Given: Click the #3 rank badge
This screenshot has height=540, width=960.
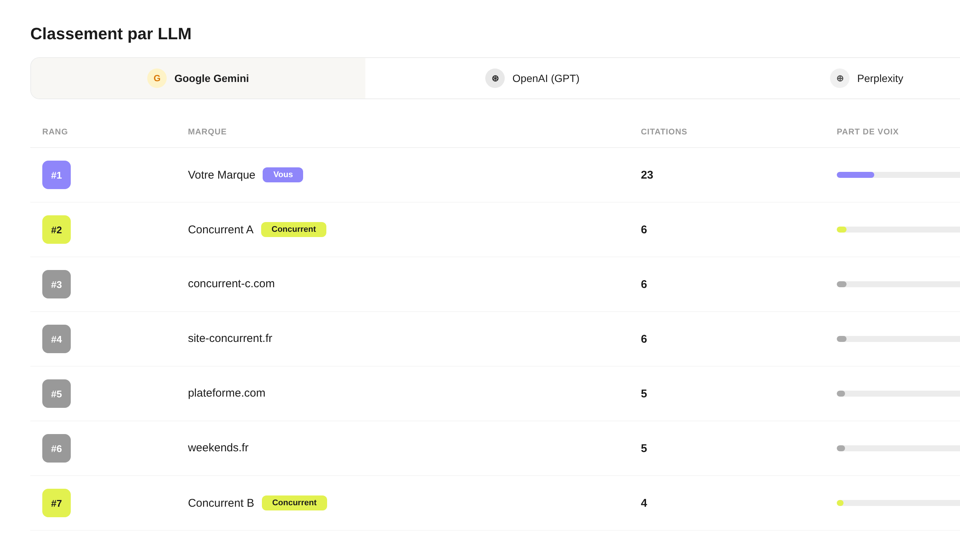Looking at the screenshot, I should pyautogui.click(x=56, y=284).
